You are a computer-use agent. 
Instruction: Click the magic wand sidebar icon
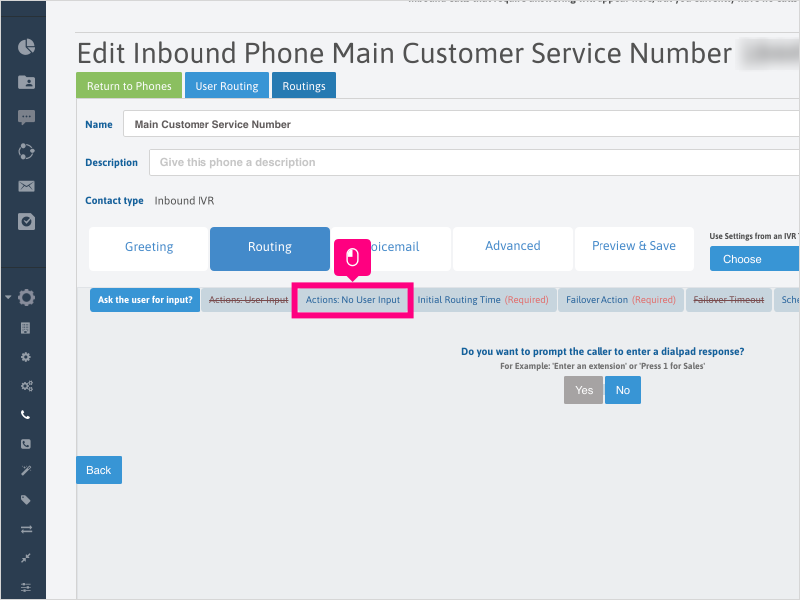point(26,470)
